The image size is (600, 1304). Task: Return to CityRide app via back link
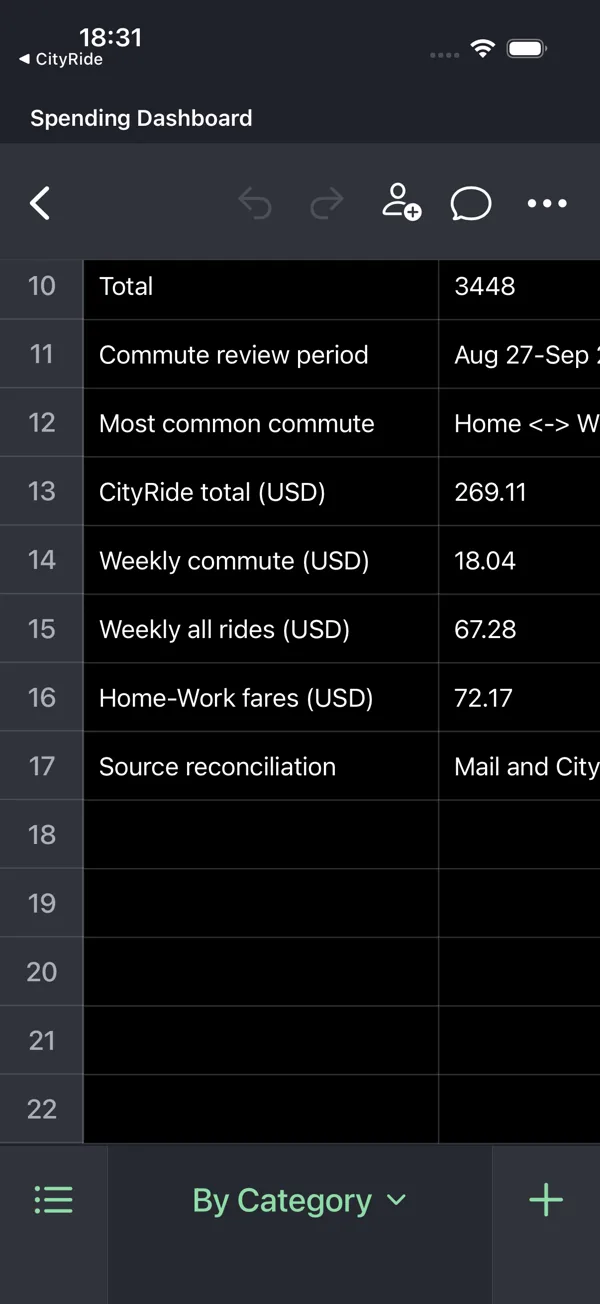pos(61,59)
